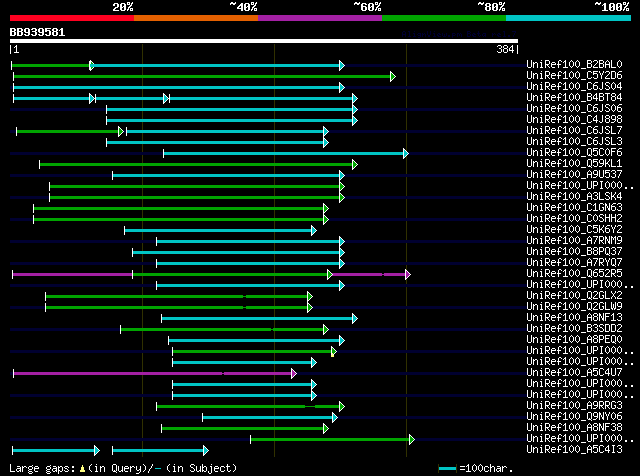
Task: Click the cyan ~100% identity legend segment
Action: [x=569, y=18]
